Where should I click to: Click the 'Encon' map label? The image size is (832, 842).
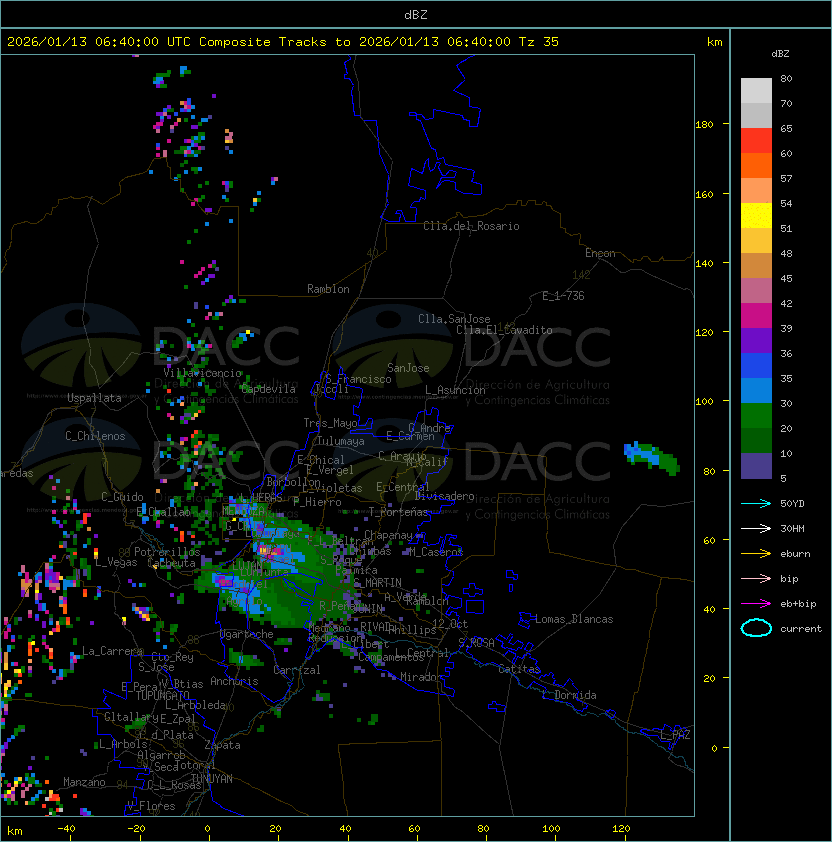600,253
